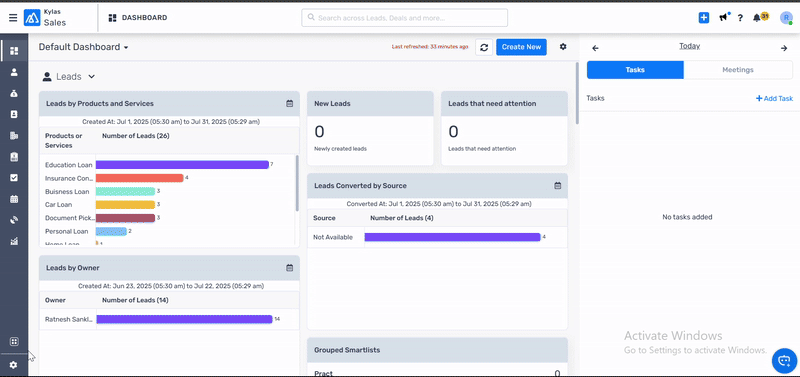Open date filter on Leads by Products and Services
Image resolution: width=800 pixels, height=377 pixels.
tap(289, 104)
